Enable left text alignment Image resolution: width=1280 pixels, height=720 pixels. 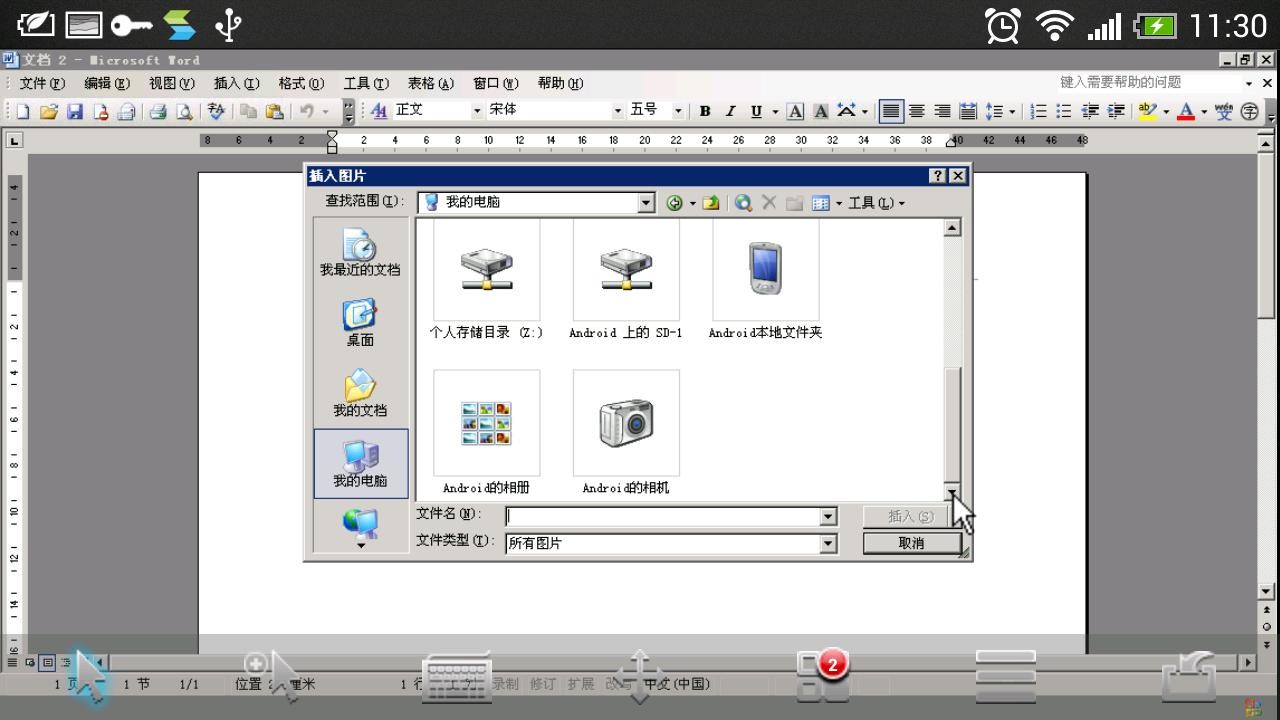891,111
